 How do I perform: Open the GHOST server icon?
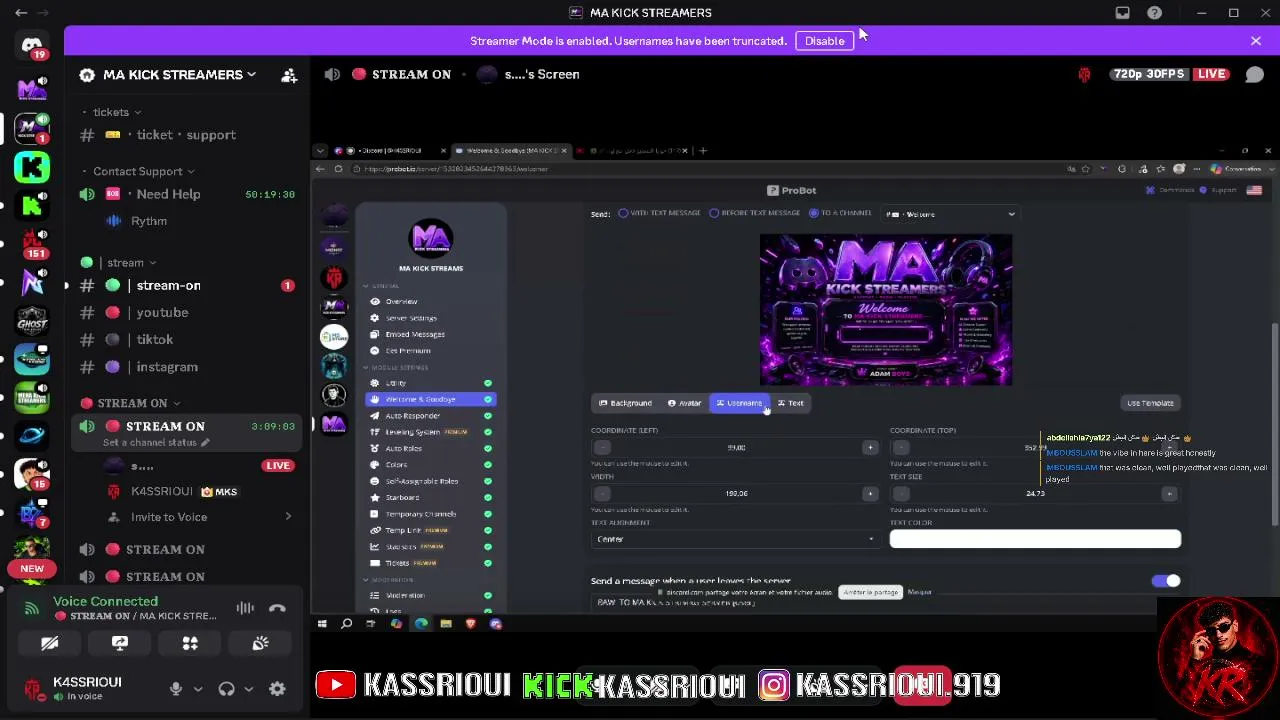[x=32, y=320]
